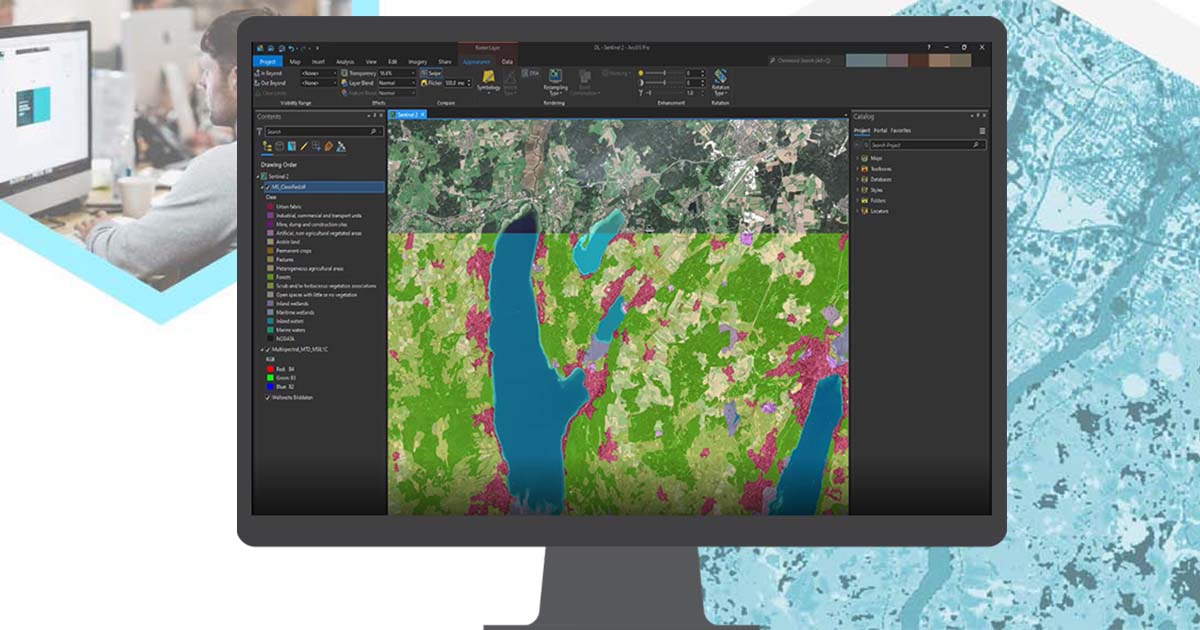Screen dimensions: 1200x630
Task: Enable DSA dynamic range adjustment button
Action: tap(530, 70)
